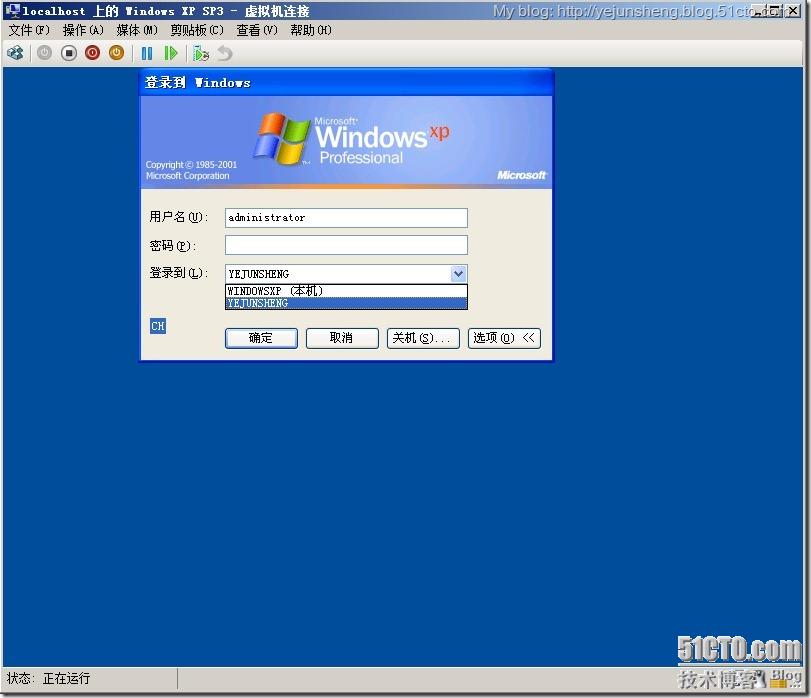Shut down the VM with the red power icon
Image resolution: width=811 pixels, height=698 pixels.
pos(93,53)
